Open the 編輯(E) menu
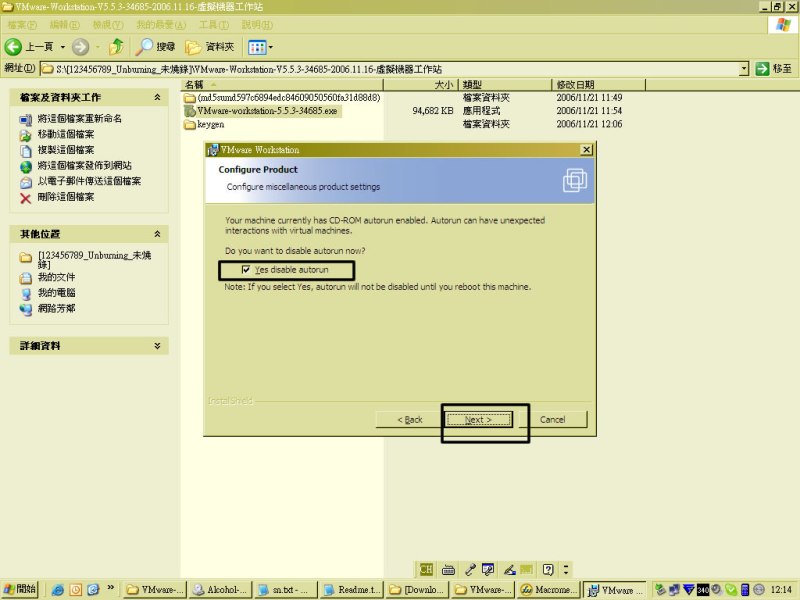Image resolution: width=800 pixels, height=600 pixels. point(64,24)
